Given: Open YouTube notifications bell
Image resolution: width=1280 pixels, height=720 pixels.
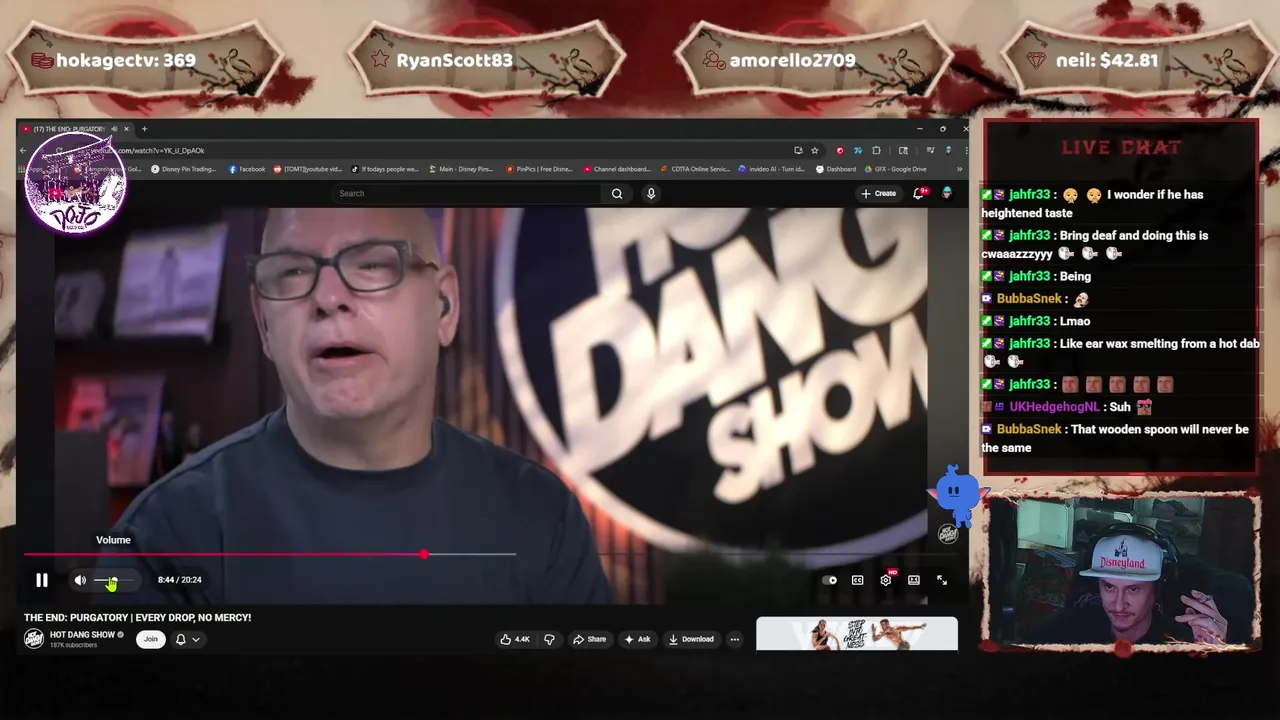Looking at the screenshot, I should click(x=918, y=193).
